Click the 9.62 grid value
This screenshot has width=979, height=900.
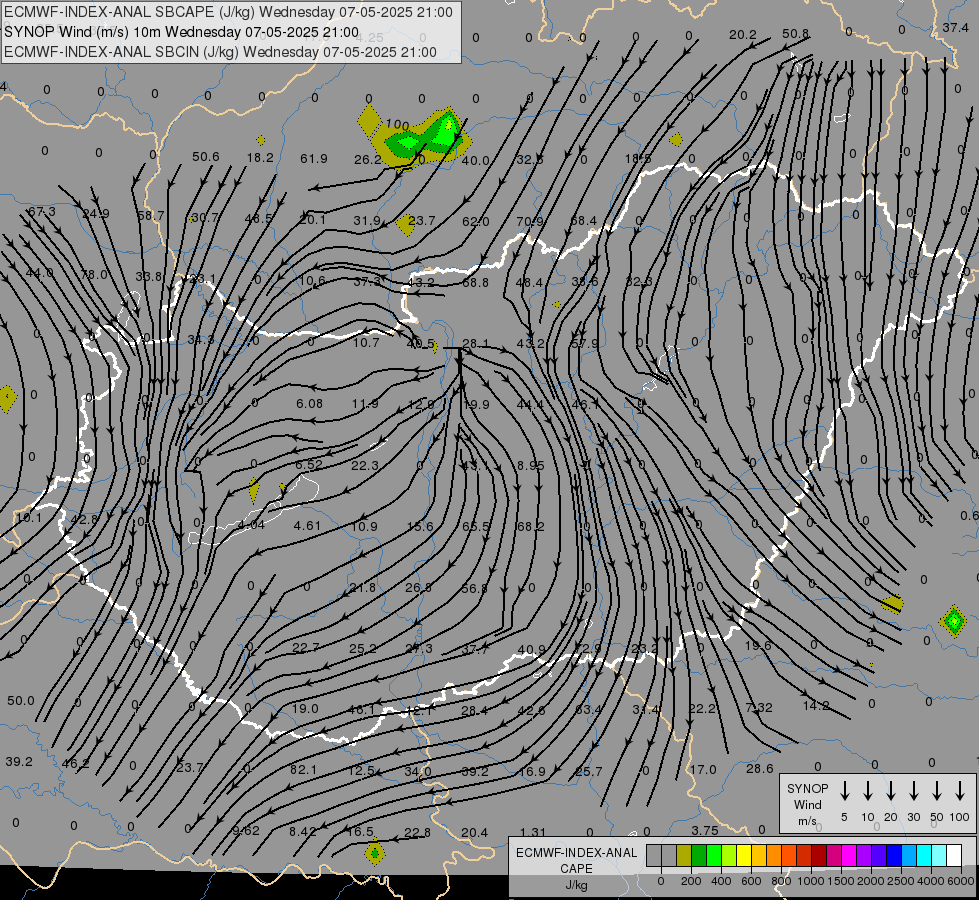[245, 831]
